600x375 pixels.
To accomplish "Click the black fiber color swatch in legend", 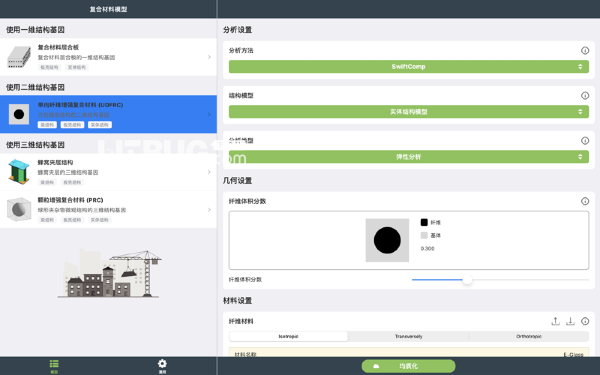I will pos(424,222).
